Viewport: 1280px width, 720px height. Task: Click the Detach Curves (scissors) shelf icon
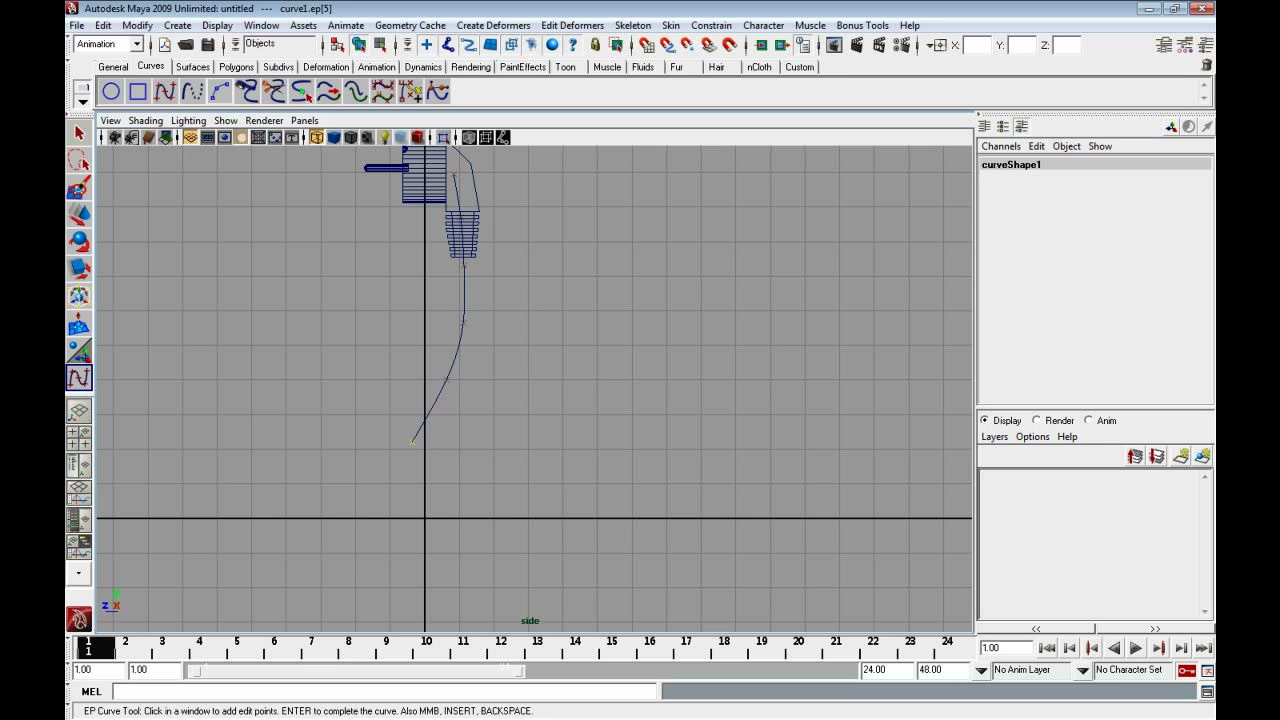click(274, 92)
